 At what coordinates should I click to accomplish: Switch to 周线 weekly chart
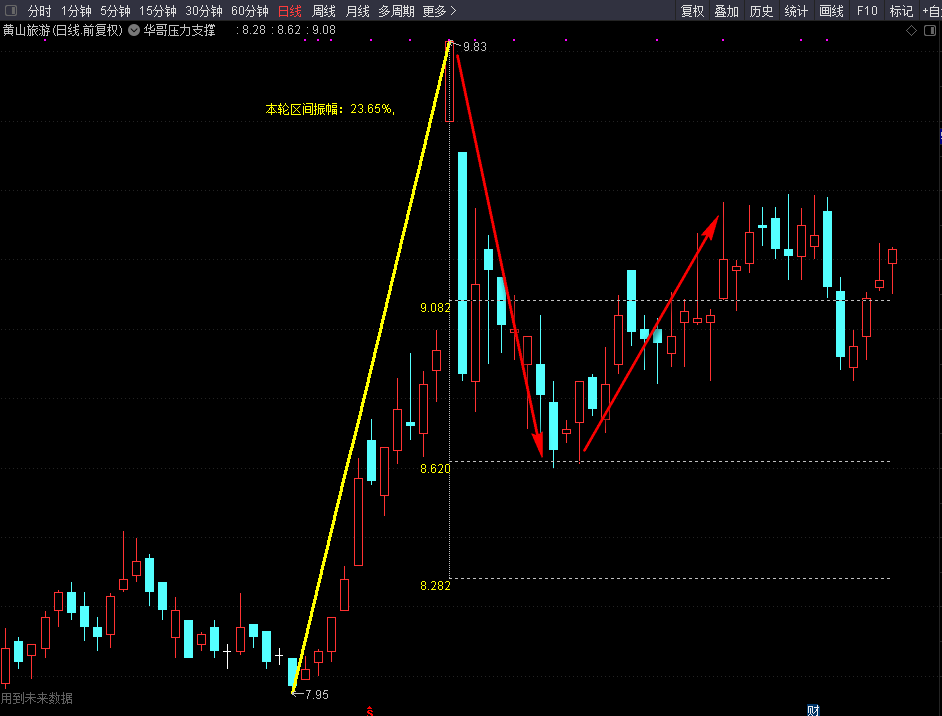tap(324, 11)
